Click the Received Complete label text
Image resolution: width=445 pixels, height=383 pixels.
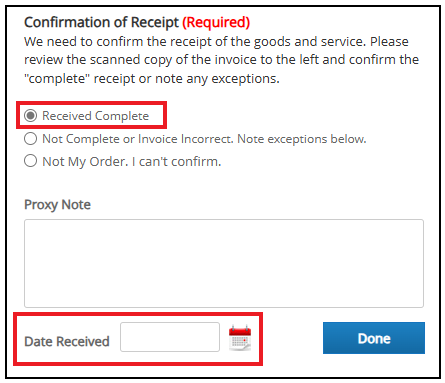click(x=95, y=116)
